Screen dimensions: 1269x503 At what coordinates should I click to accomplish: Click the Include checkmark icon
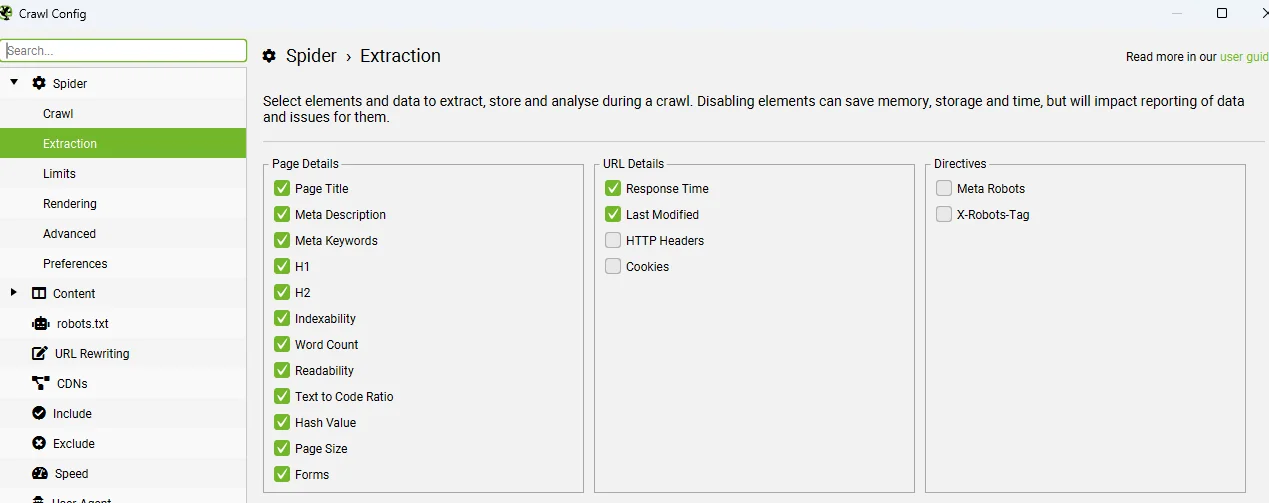tap(39, 413)
